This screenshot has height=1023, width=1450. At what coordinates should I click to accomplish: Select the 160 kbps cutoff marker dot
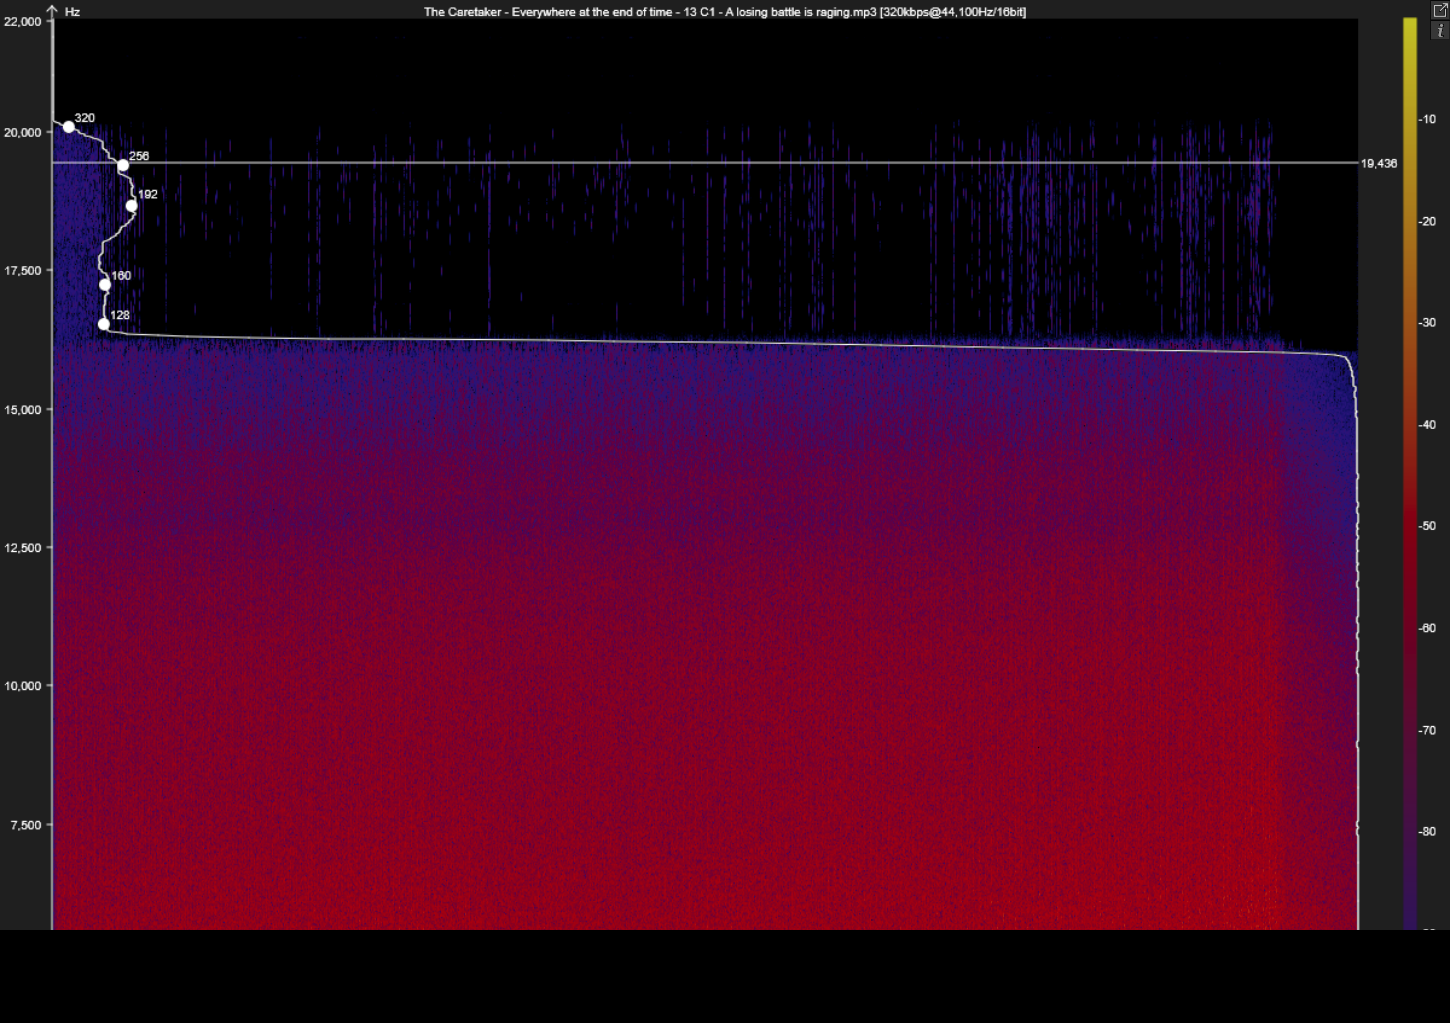(x=105, y=285)
